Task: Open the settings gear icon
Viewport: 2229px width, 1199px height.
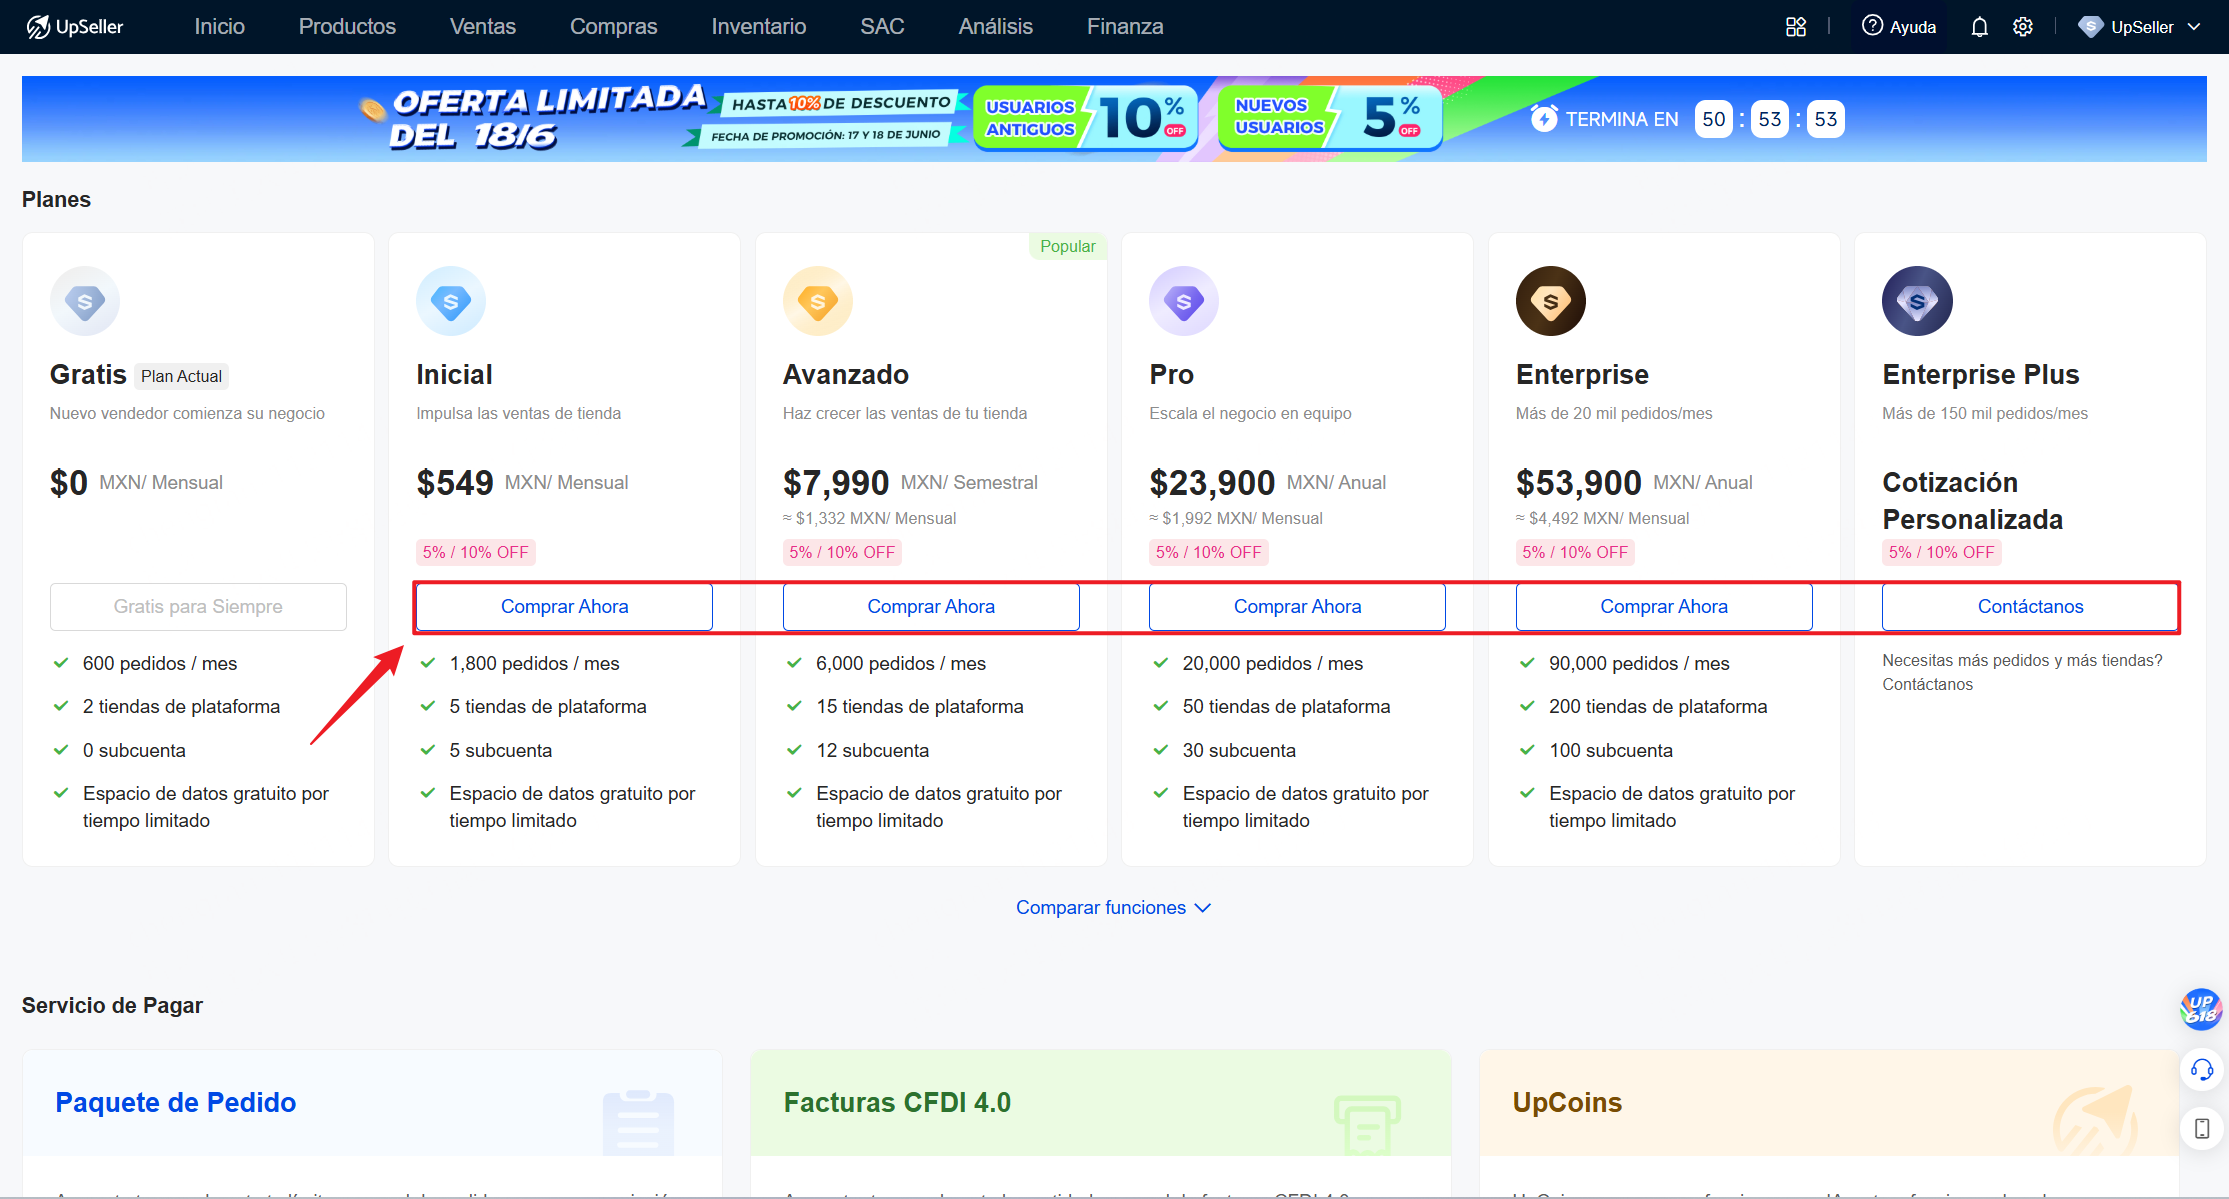Action: (x=2023, y=27)
